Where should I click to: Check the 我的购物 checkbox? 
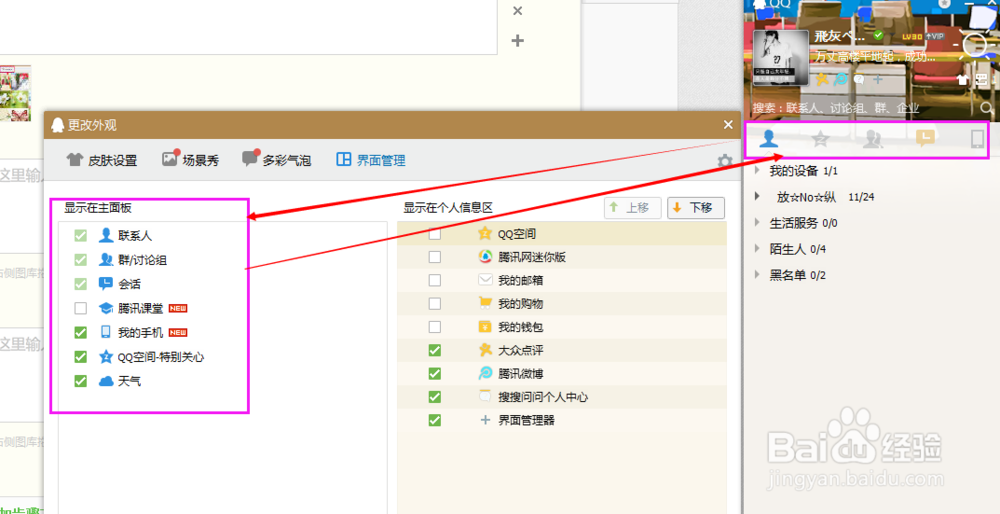[434, 304]
